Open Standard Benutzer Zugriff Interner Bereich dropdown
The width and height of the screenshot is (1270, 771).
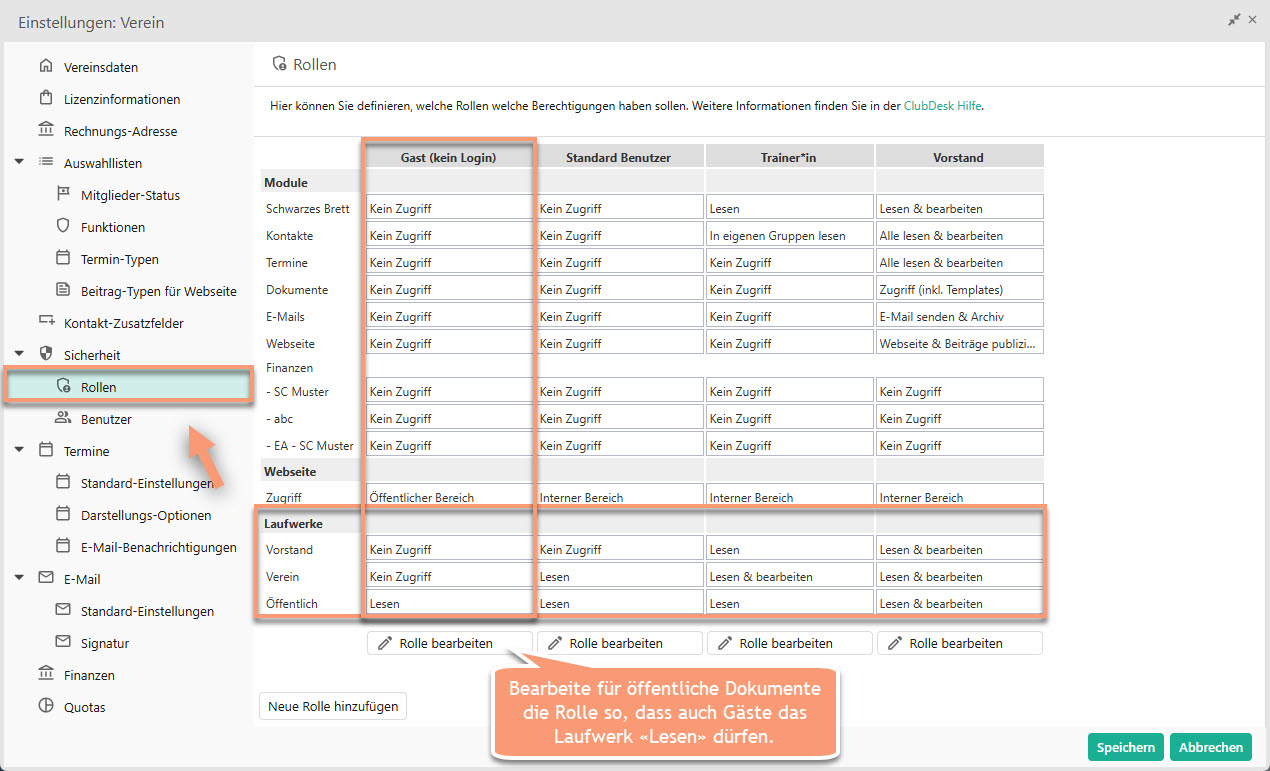[x=620, y=497]
